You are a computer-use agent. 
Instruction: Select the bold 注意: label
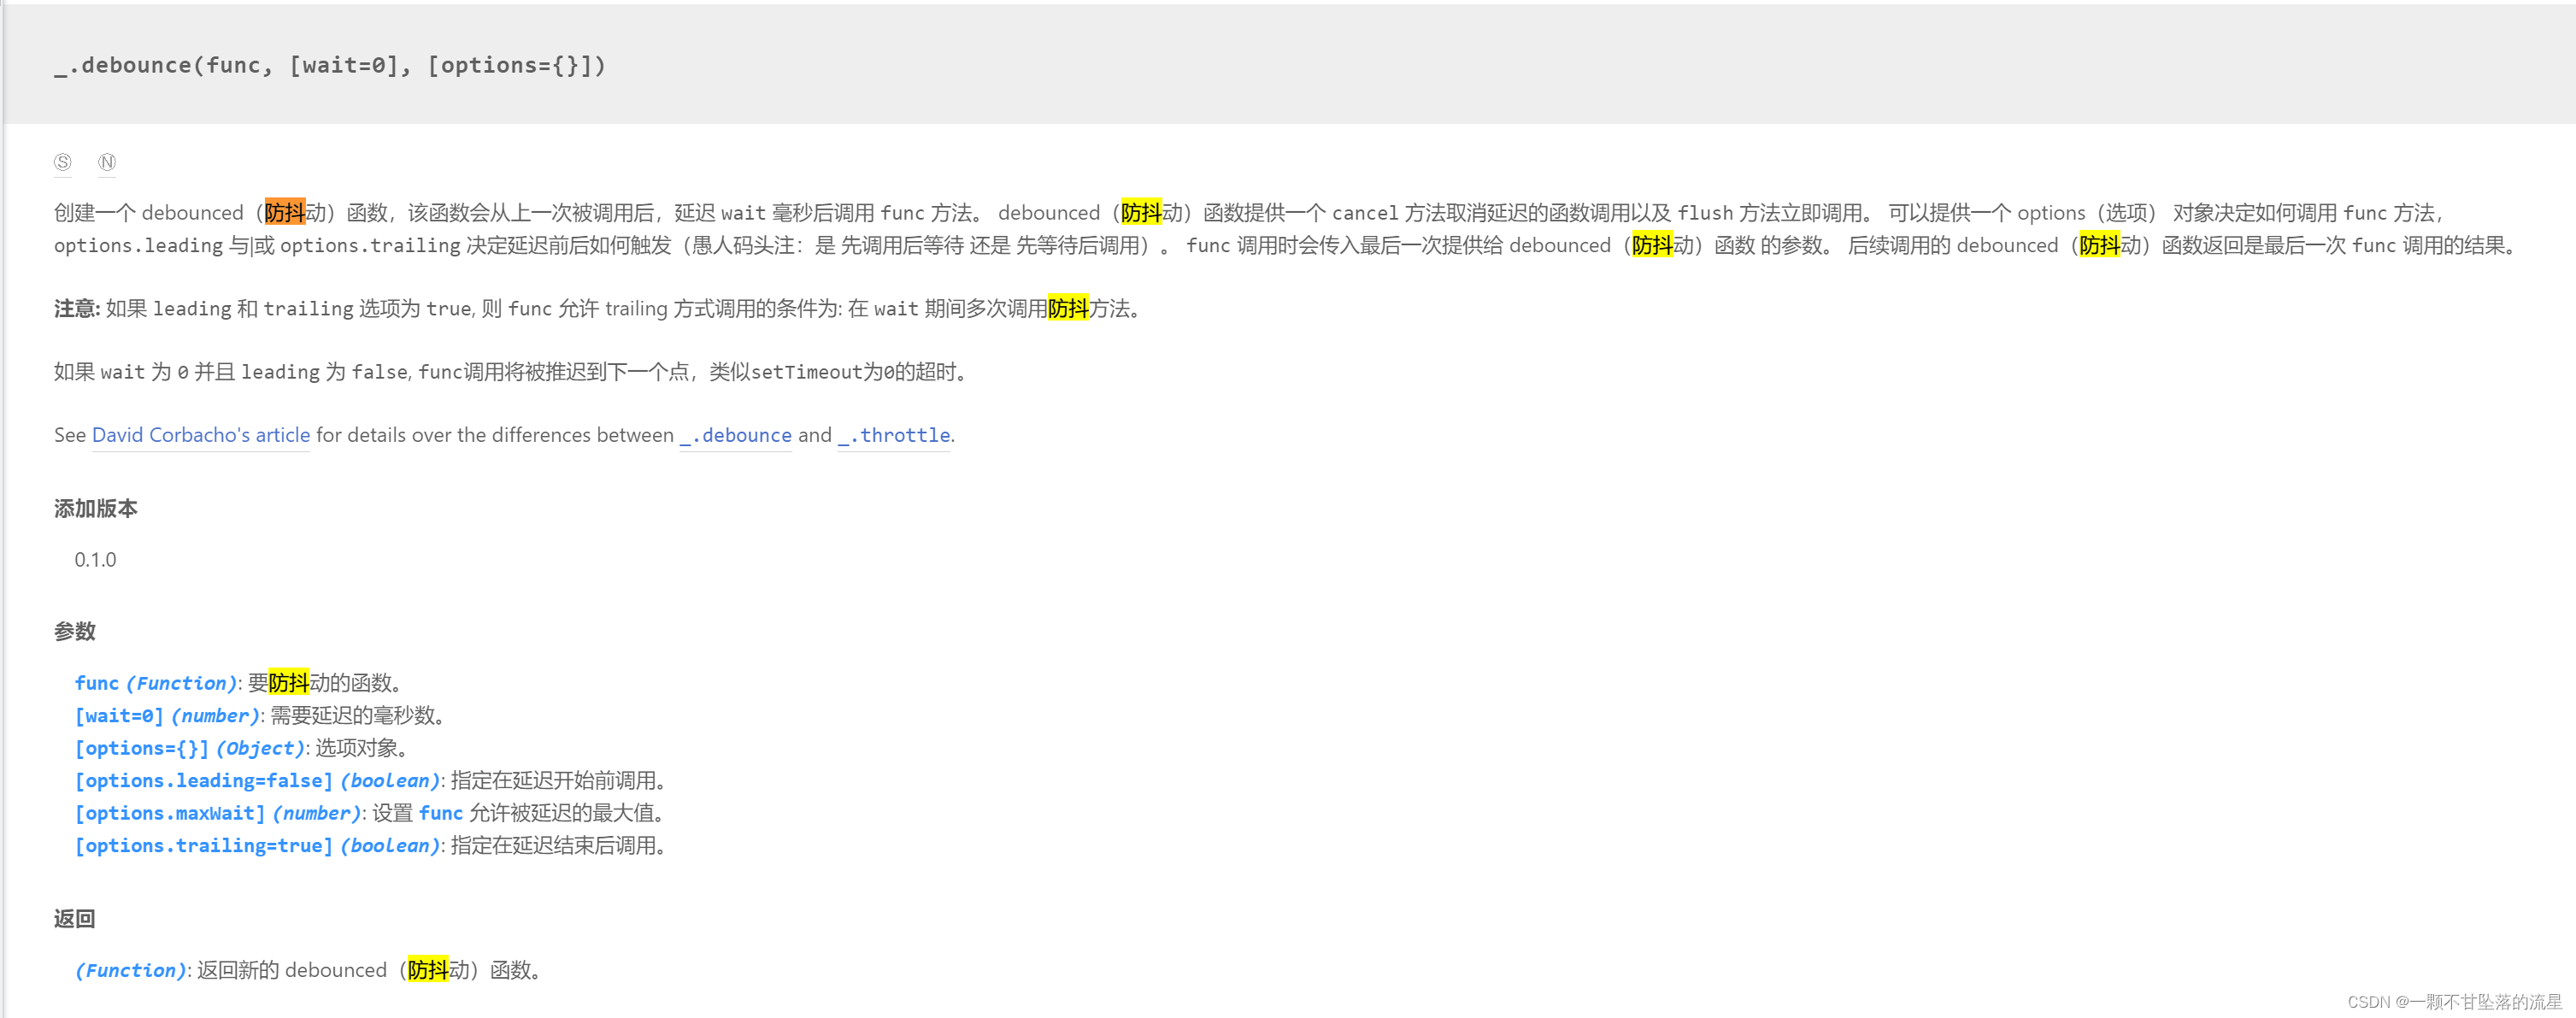point(77,308)
